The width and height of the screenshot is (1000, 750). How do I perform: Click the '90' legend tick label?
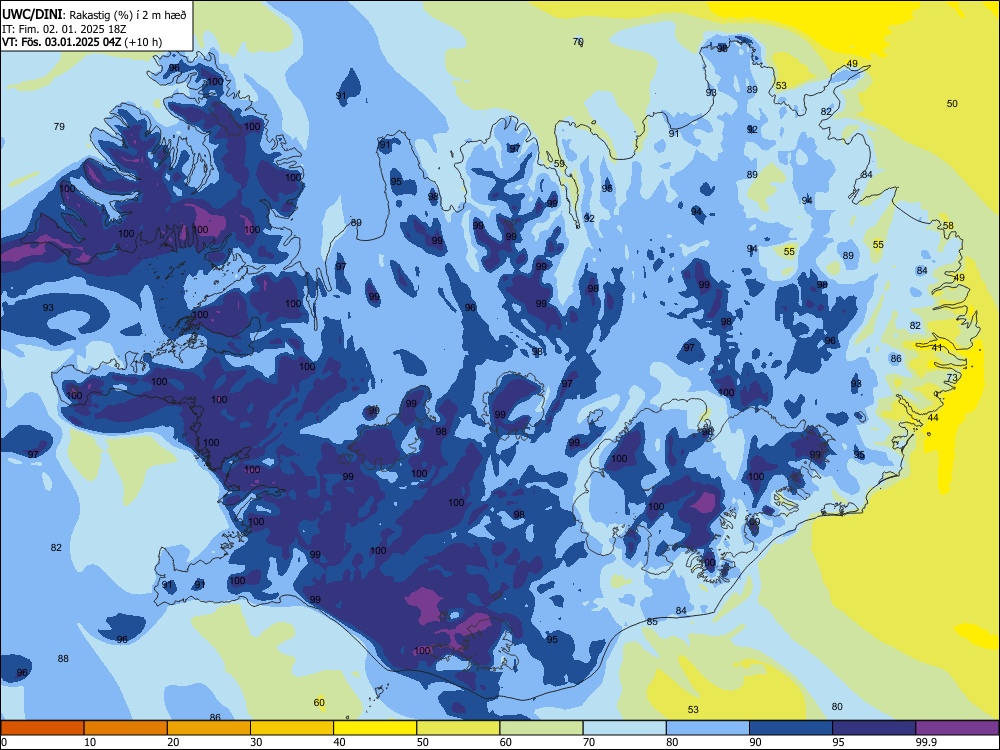point(756,742)
